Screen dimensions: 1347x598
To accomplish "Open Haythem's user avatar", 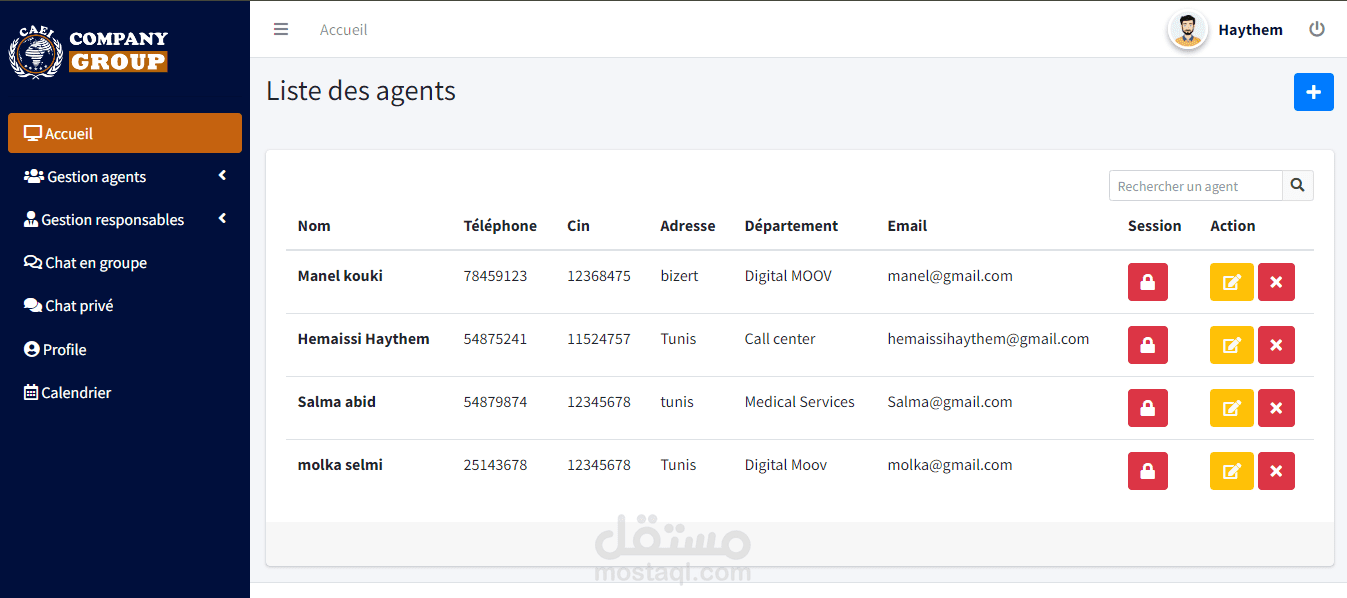I will [1188, 29].
